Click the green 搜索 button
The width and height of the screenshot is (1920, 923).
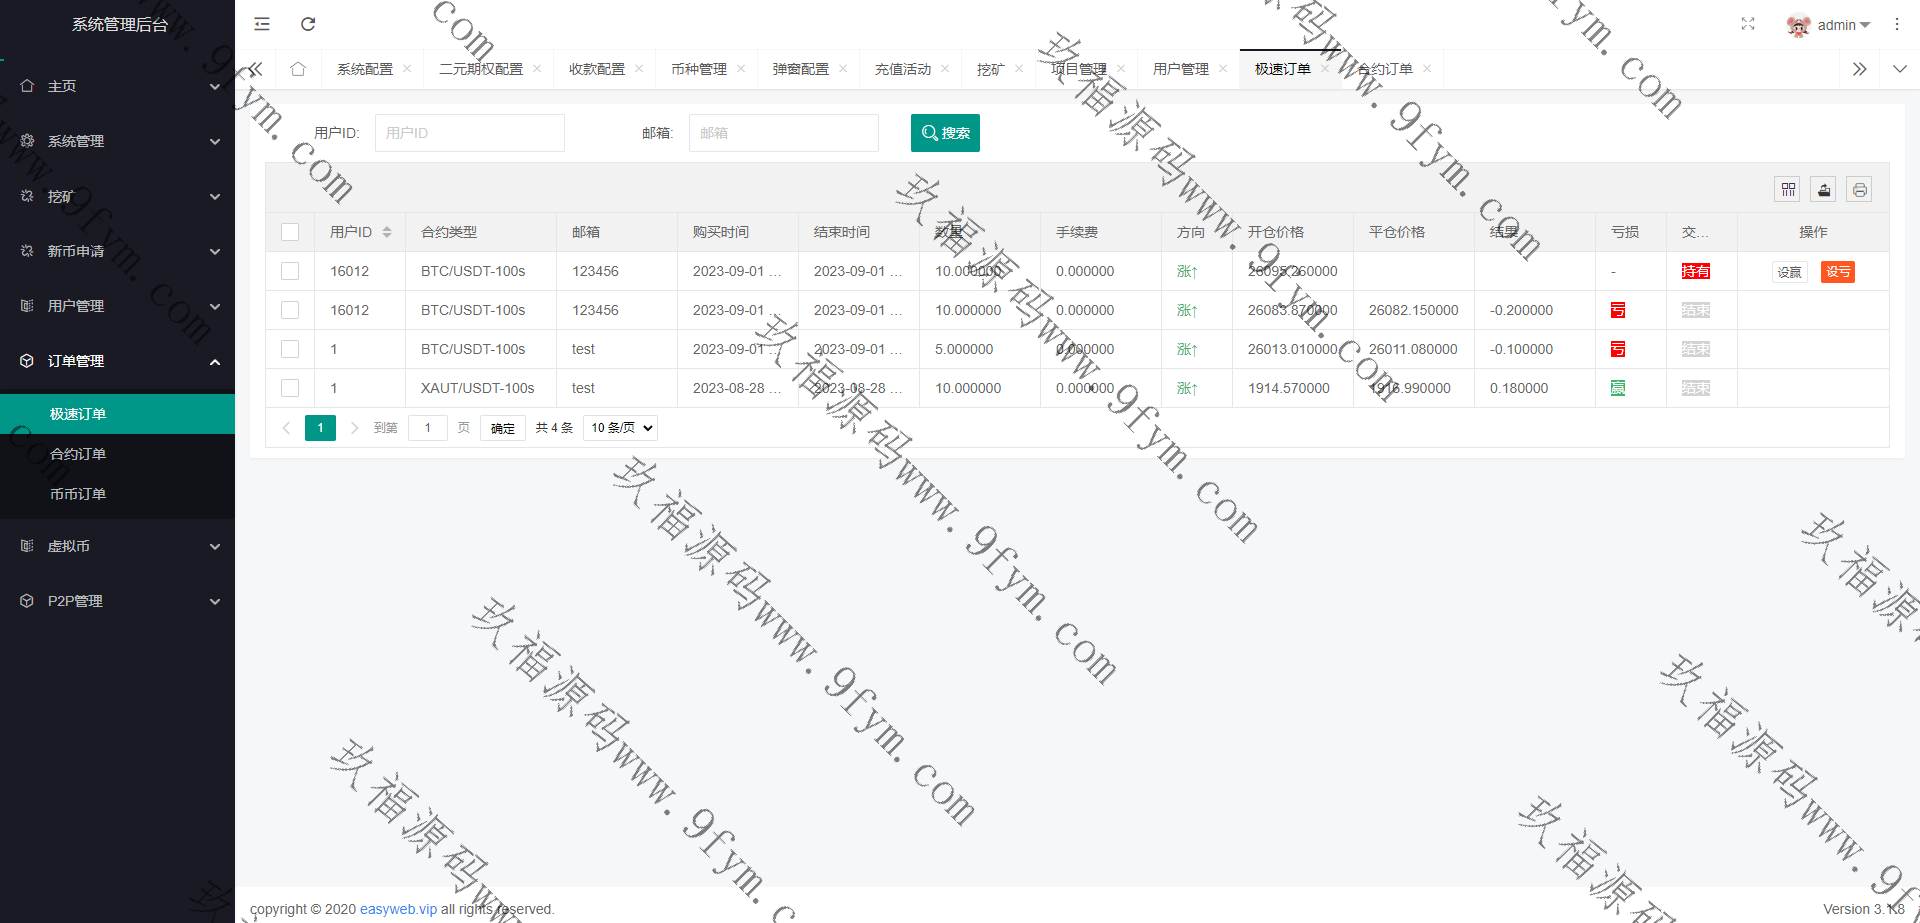(x=945, y=133)
